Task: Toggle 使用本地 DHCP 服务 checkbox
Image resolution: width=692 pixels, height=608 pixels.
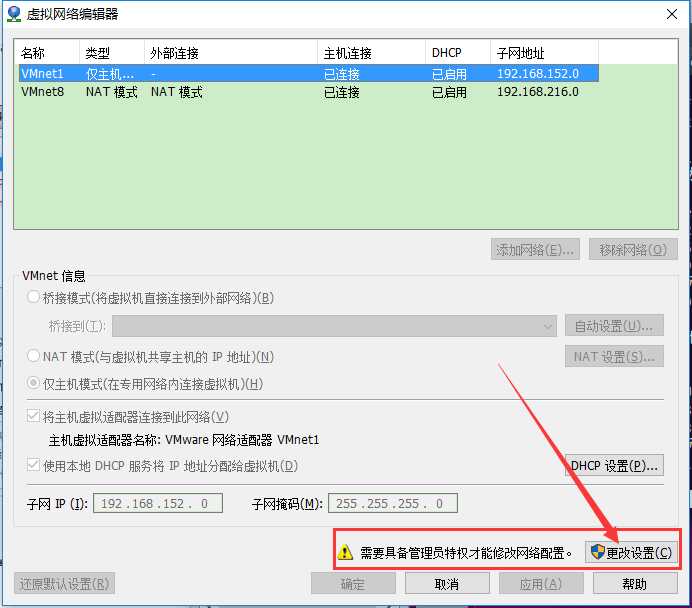Action: pos(33,465)
